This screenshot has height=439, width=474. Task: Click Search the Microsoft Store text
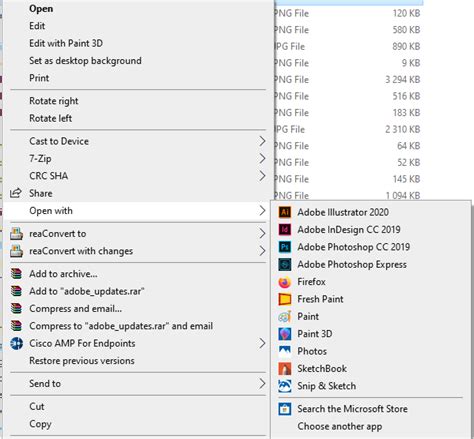pyautogui.click(x=352, y=409)
